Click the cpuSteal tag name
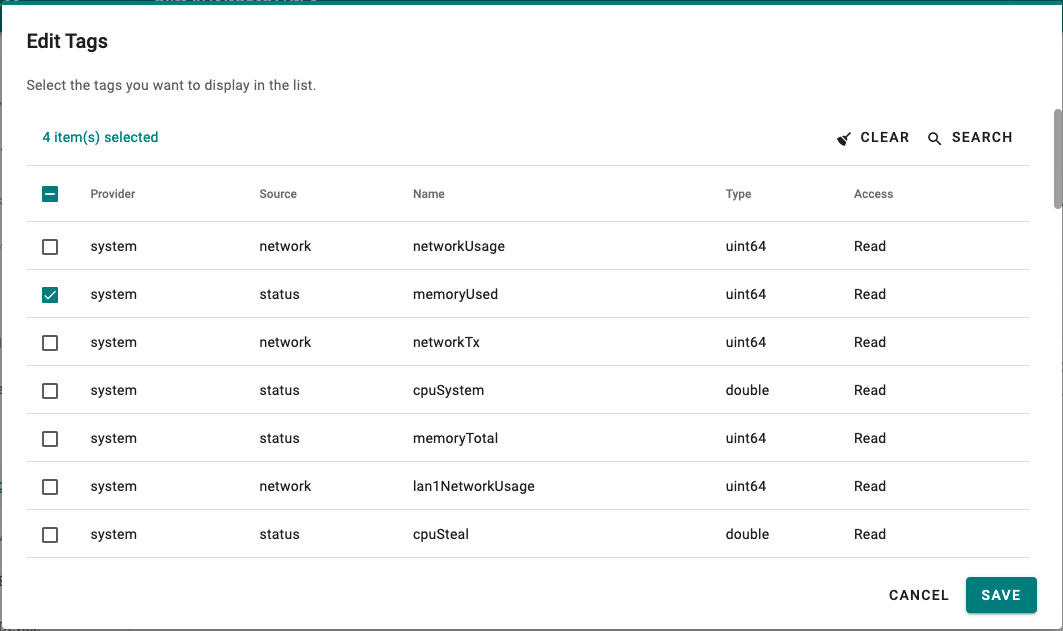1063x631 pixels. [x=441, y=535]
